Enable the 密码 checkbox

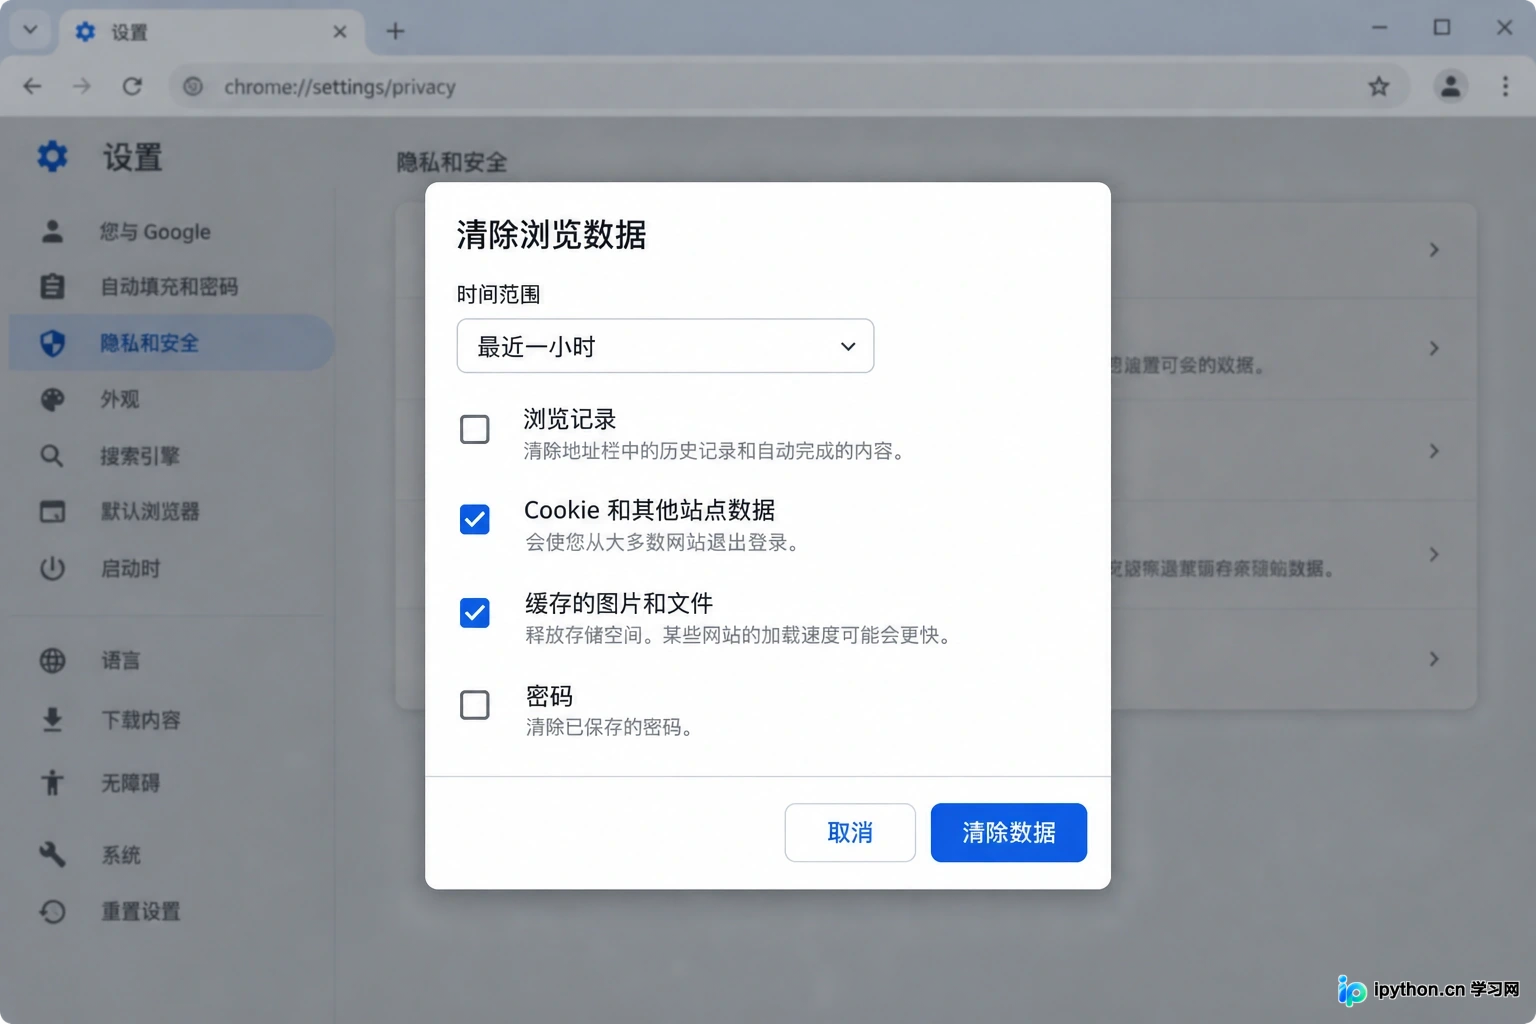(475, 705)
